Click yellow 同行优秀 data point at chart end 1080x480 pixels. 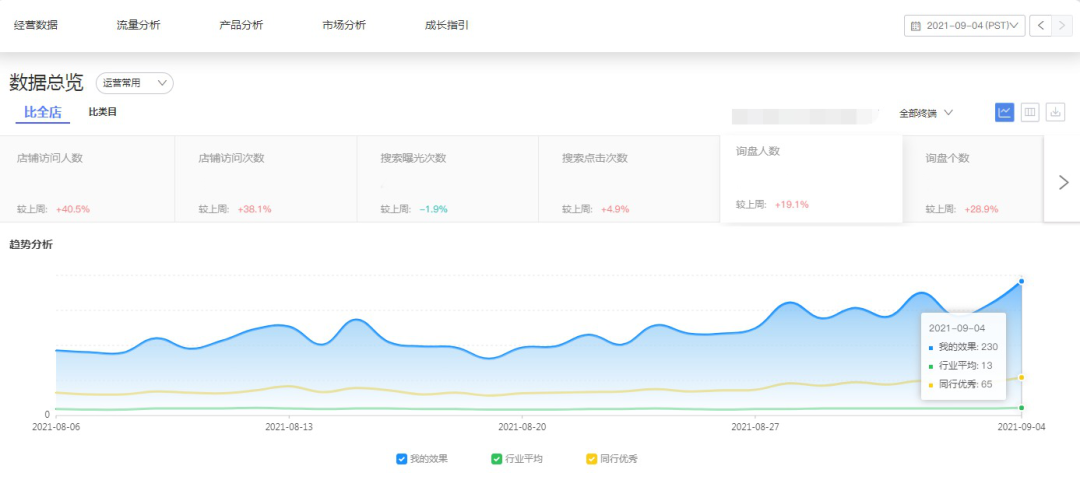coord(1021,377)
